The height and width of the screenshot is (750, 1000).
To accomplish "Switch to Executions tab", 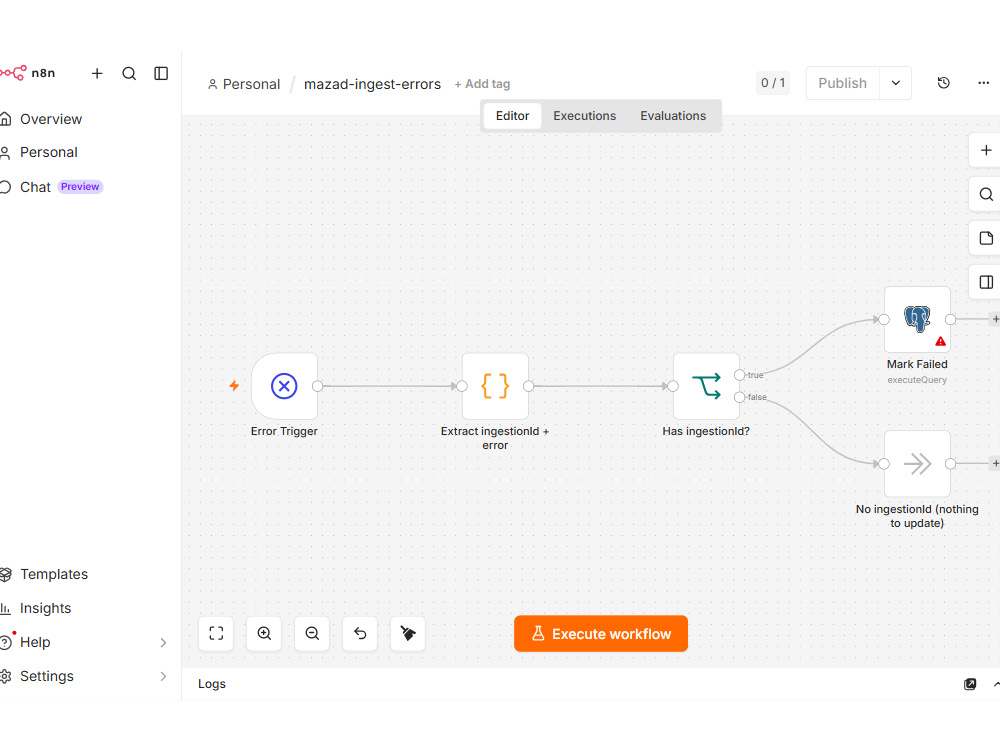I will pyautogui.click(x=585, y=116).
